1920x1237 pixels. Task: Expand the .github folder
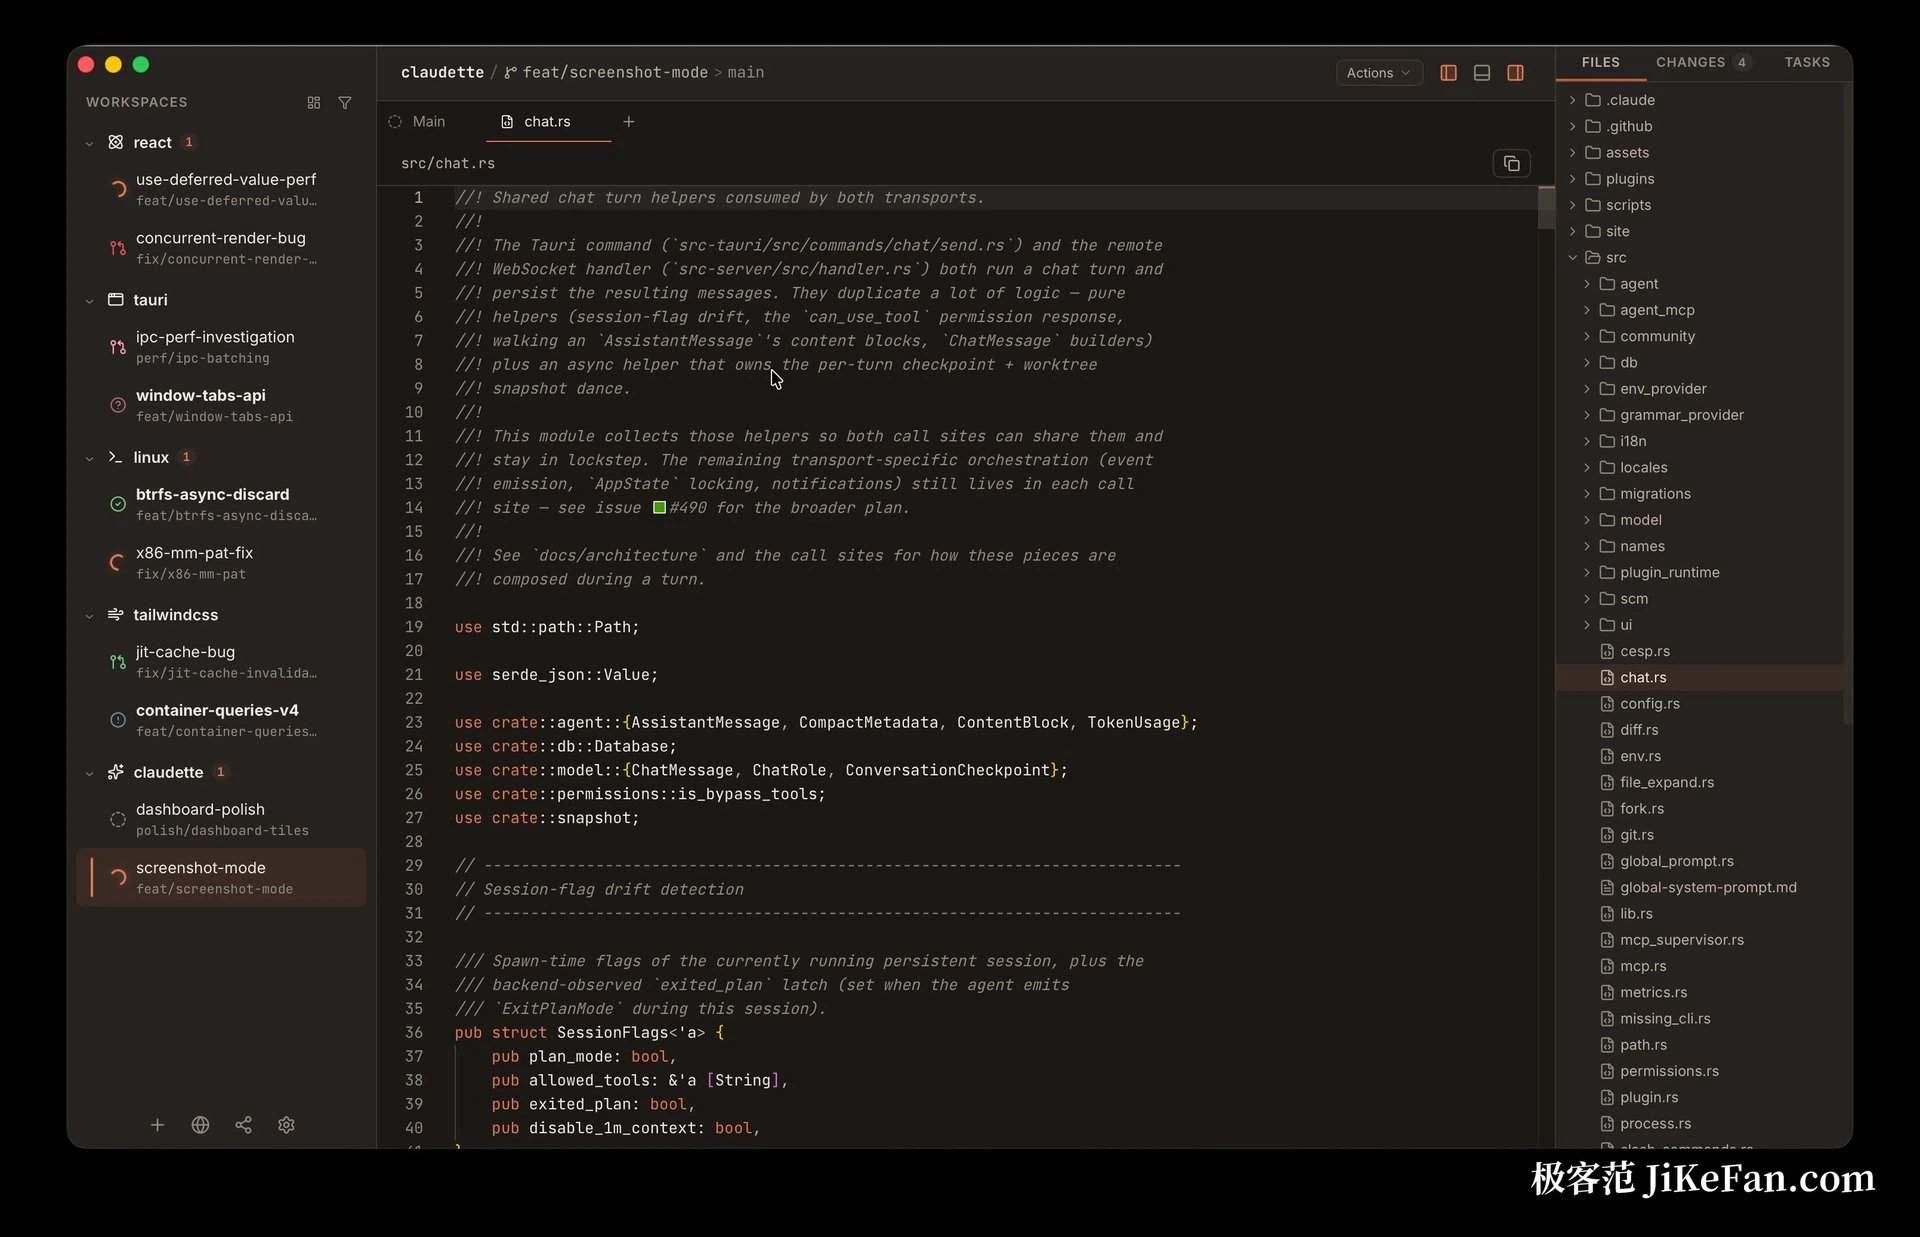[x=1573, y=126]
